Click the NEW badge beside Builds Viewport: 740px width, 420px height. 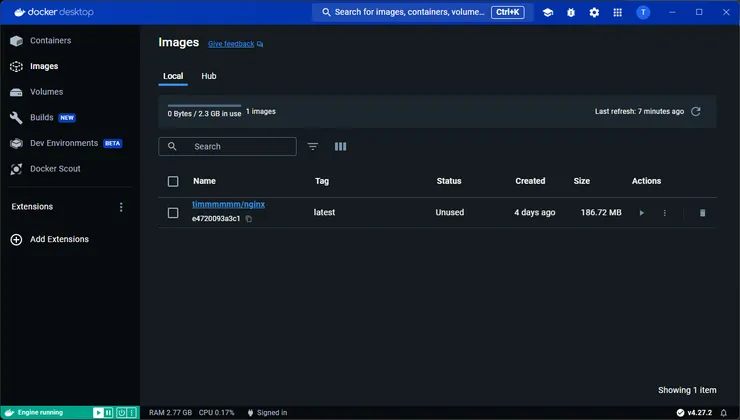tap(67, 118)
